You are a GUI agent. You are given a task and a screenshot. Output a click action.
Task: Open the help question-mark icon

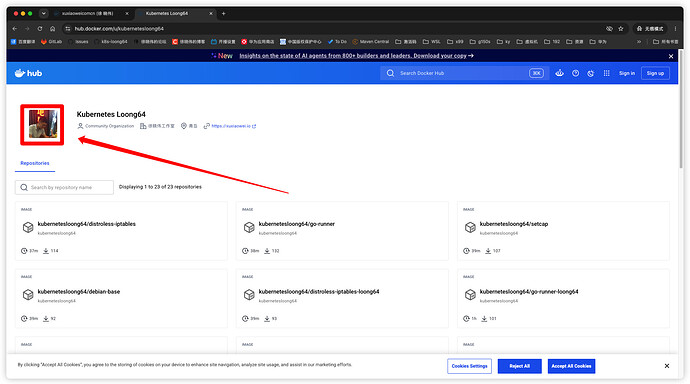[x=575, y=73]
